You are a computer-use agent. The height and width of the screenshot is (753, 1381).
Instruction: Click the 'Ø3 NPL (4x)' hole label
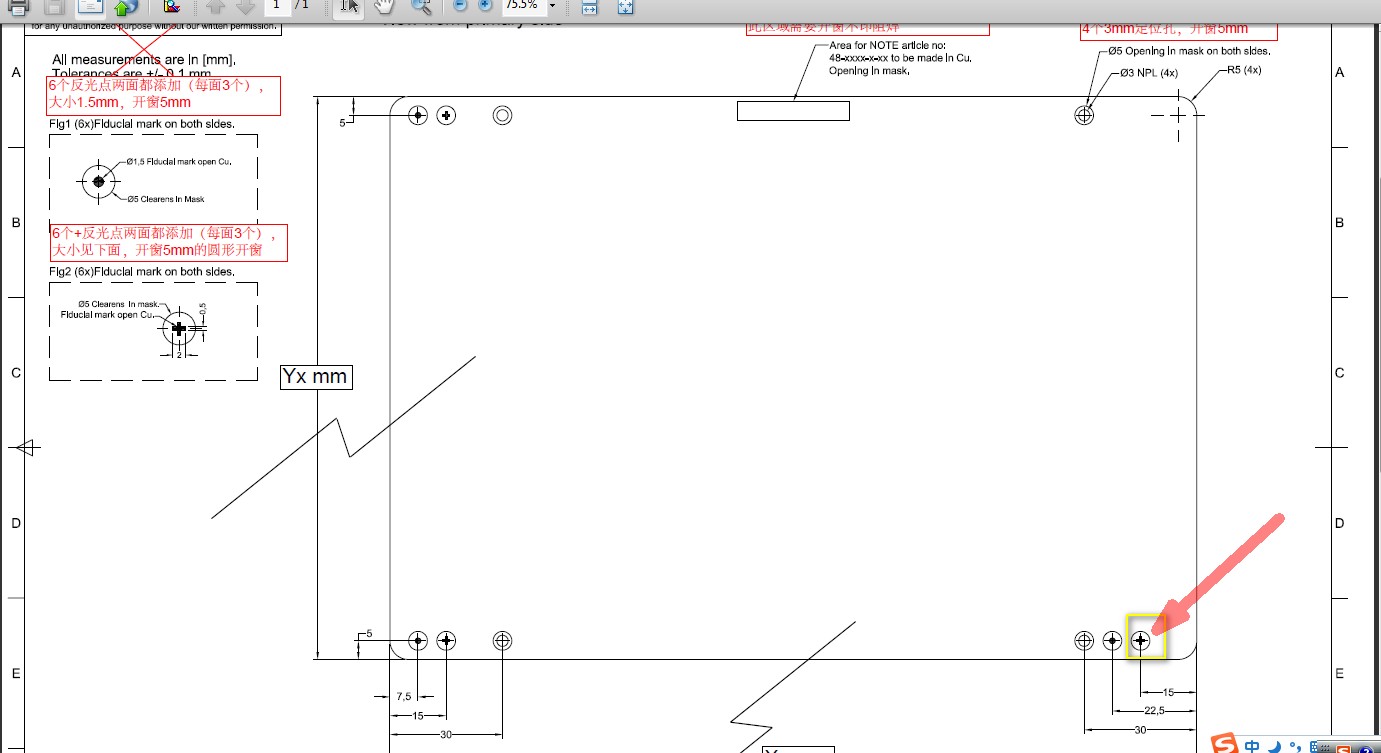pyautogui.click(x=1149, y=73)
